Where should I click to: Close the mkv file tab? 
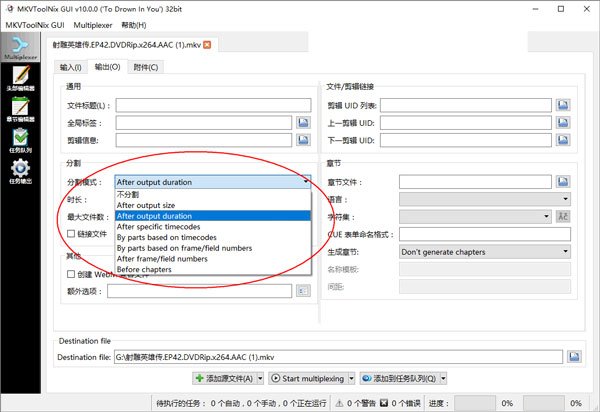(x=207, y=45)
